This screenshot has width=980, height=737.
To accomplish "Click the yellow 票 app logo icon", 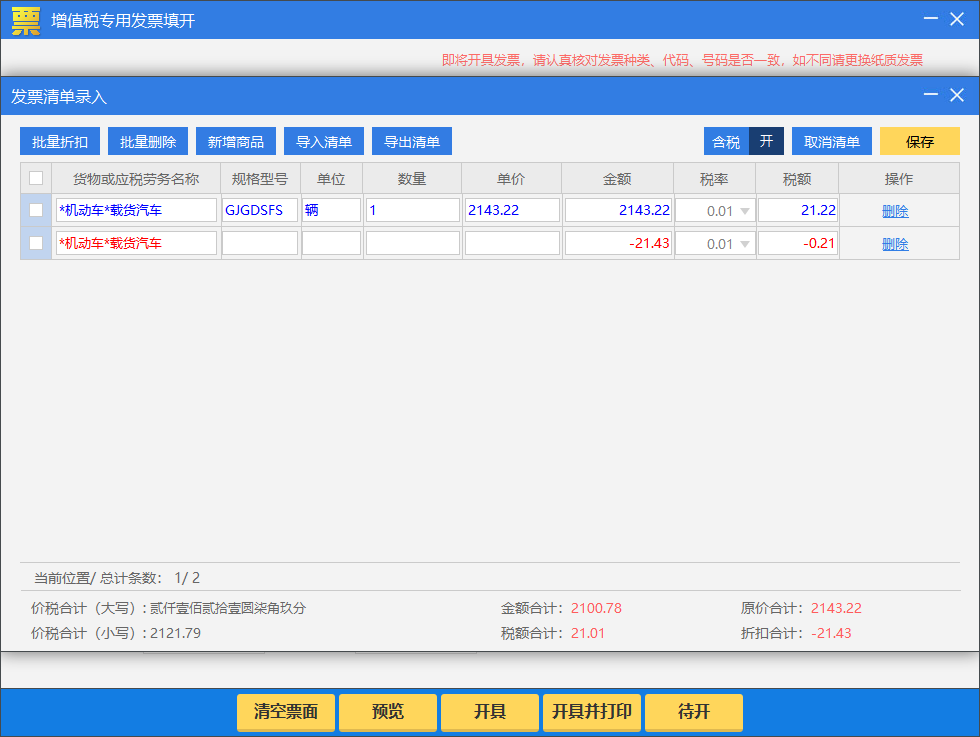I will pyautogui.click(x=26, y=20).
